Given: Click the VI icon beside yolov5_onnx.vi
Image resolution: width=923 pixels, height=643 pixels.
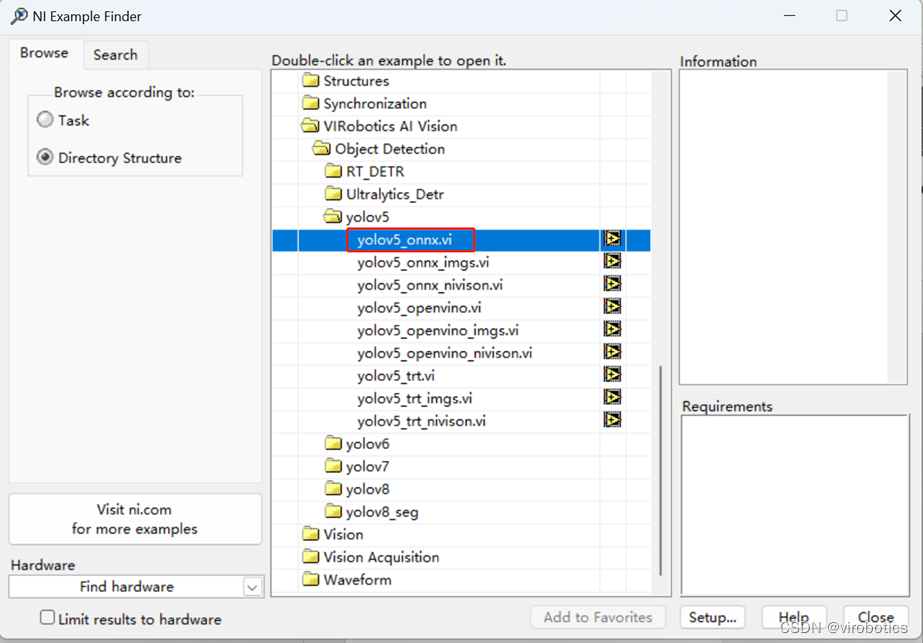Looking at the screenshot, I should [612, 238].
